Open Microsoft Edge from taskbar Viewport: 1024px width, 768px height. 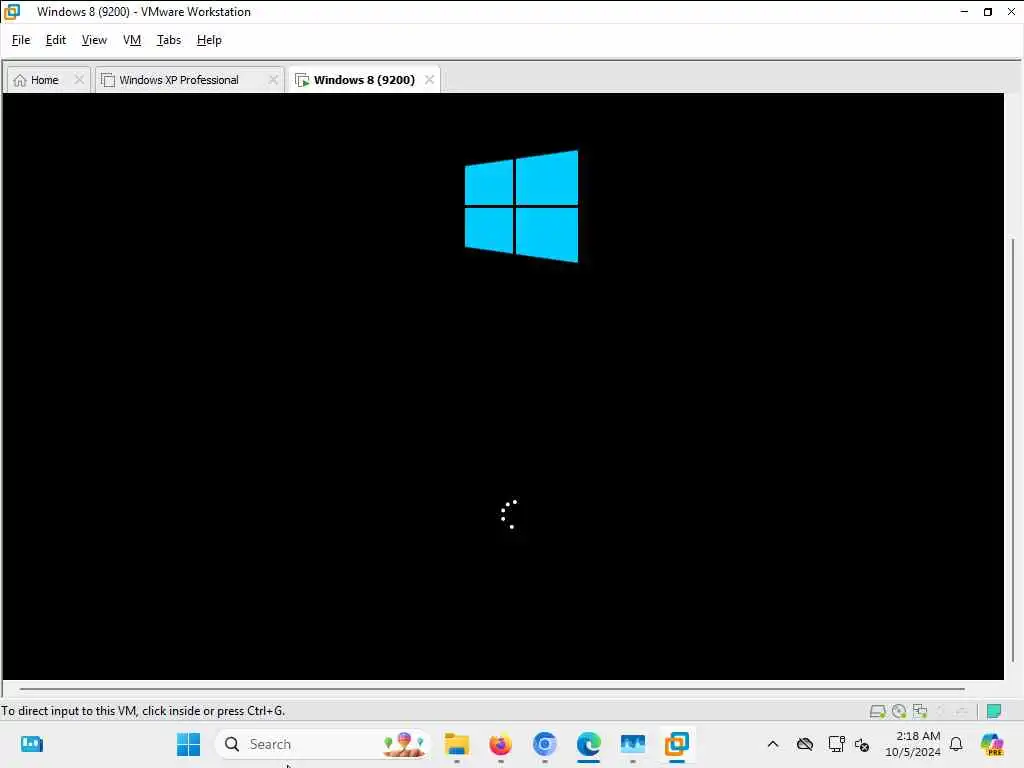tap(588, 744)
